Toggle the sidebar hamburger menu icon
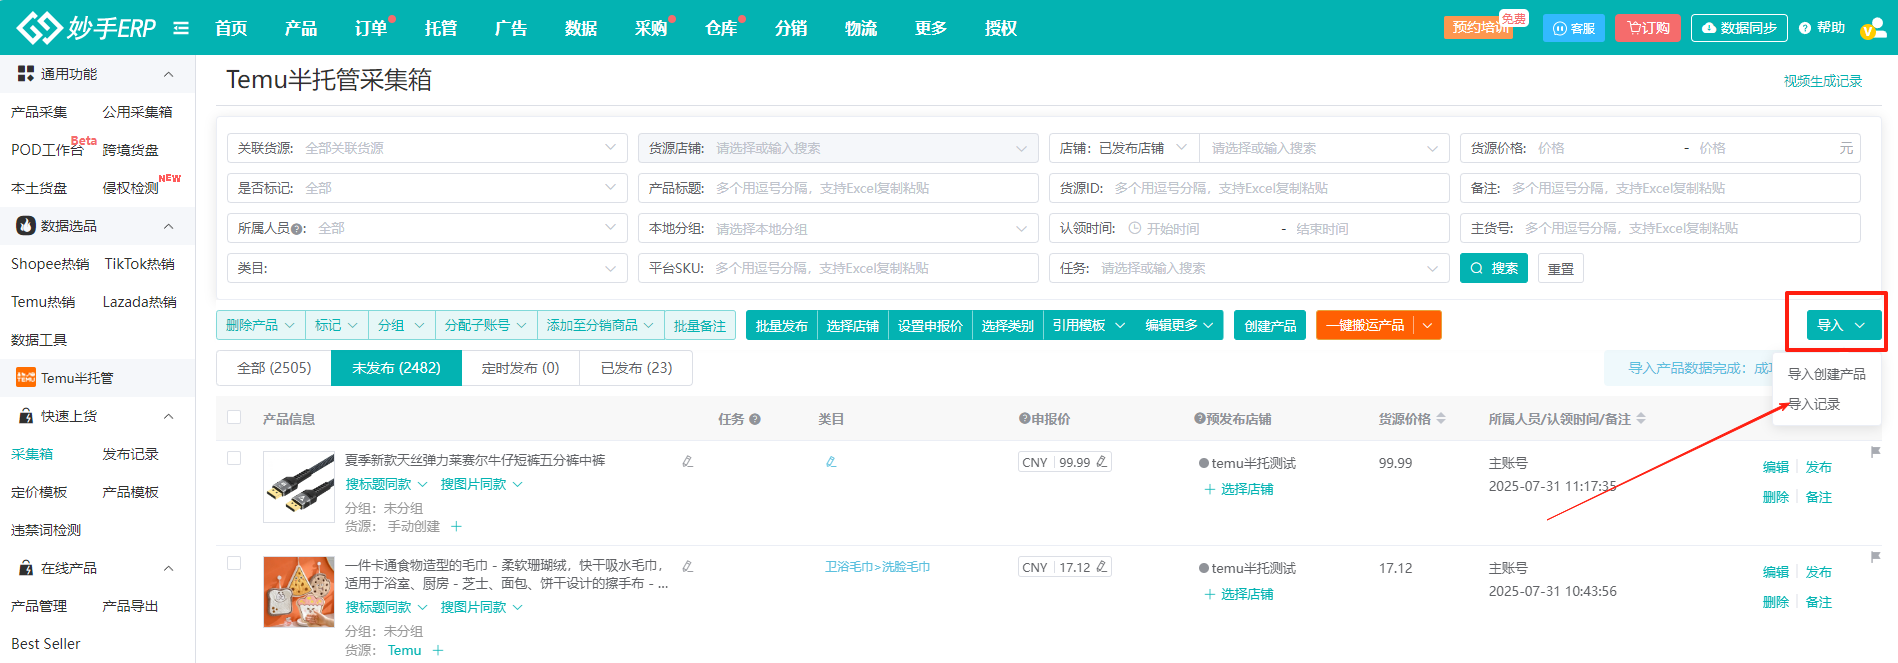The image size is (1898, 663). (x=181, y=28)
